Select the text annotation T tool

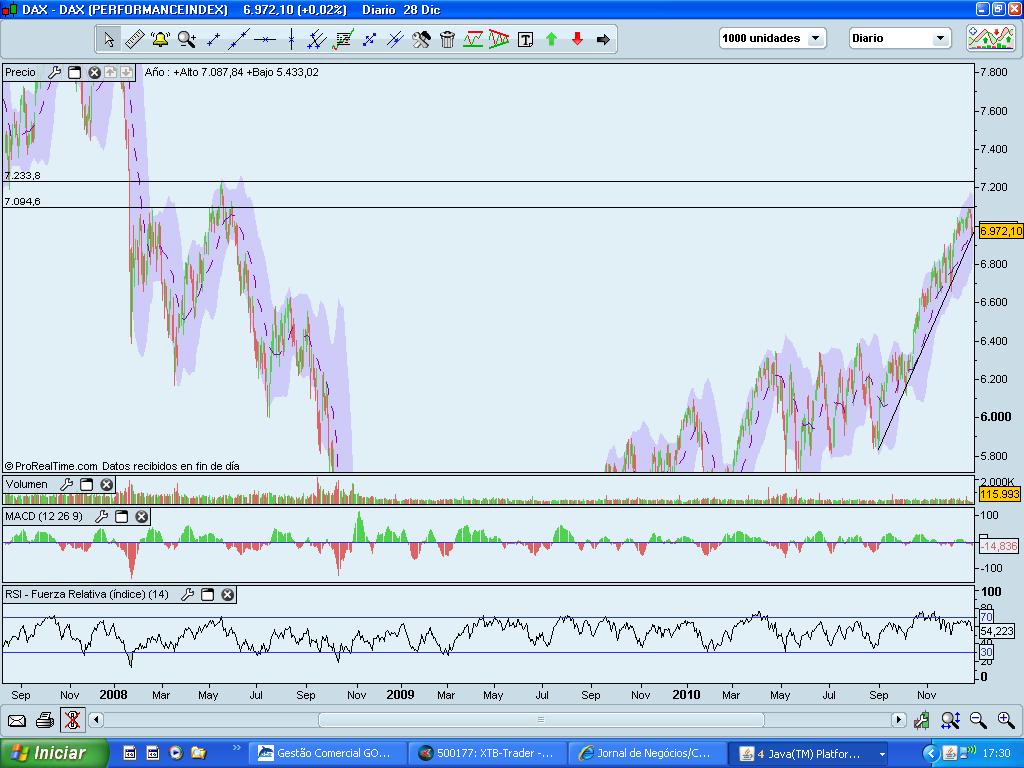[525, 39]
